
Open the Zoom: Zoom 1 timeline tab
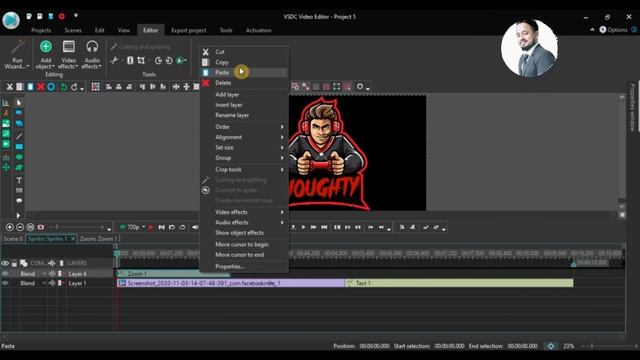[98, 239]
